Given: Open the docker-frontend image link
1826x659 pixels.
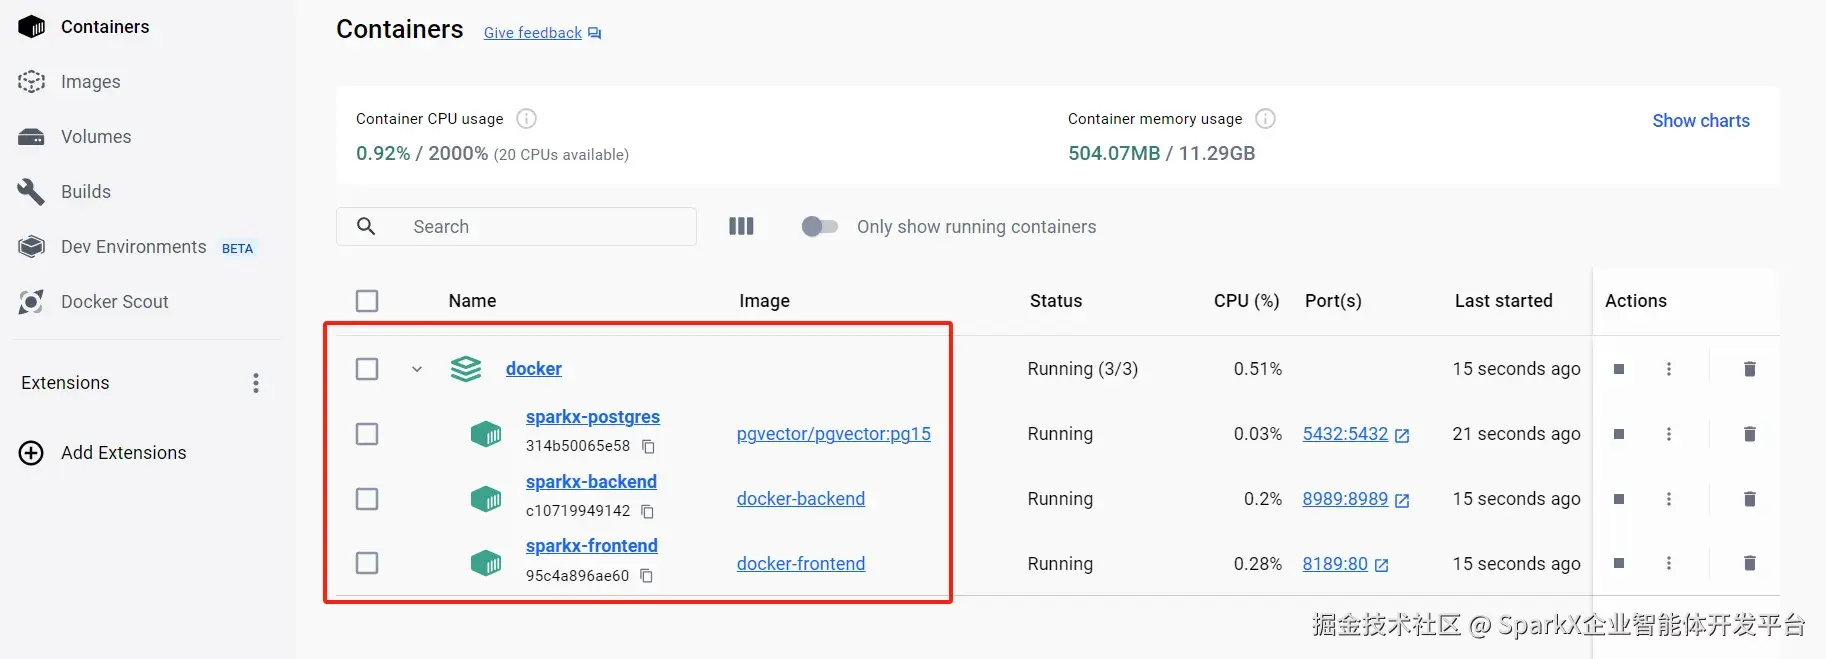Looking at the screenshot, I should click(801, 564).
